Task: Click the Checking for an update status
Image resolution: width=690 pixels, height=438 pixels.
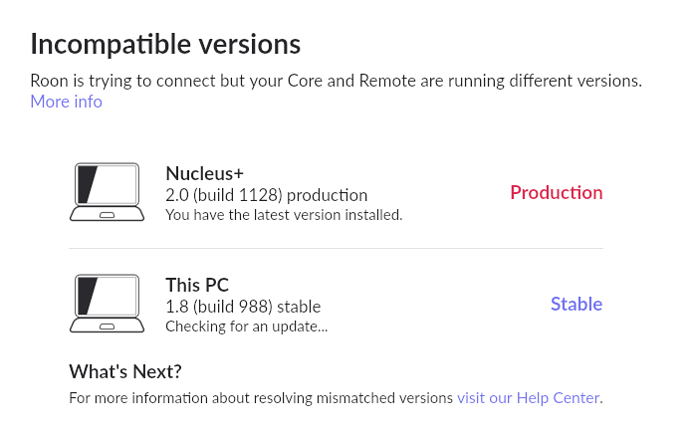Action: pos(246,326)
